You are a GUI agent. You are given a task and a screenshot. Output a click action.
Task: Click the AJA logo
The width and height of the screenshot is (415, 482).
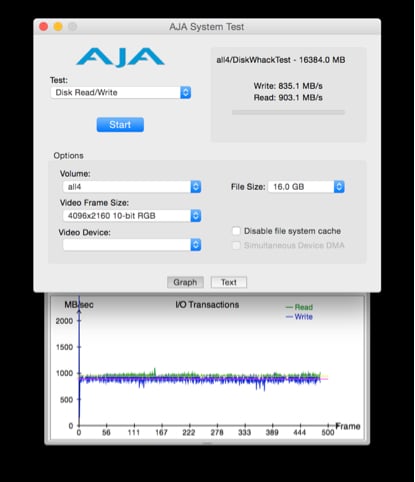[120, 57]
